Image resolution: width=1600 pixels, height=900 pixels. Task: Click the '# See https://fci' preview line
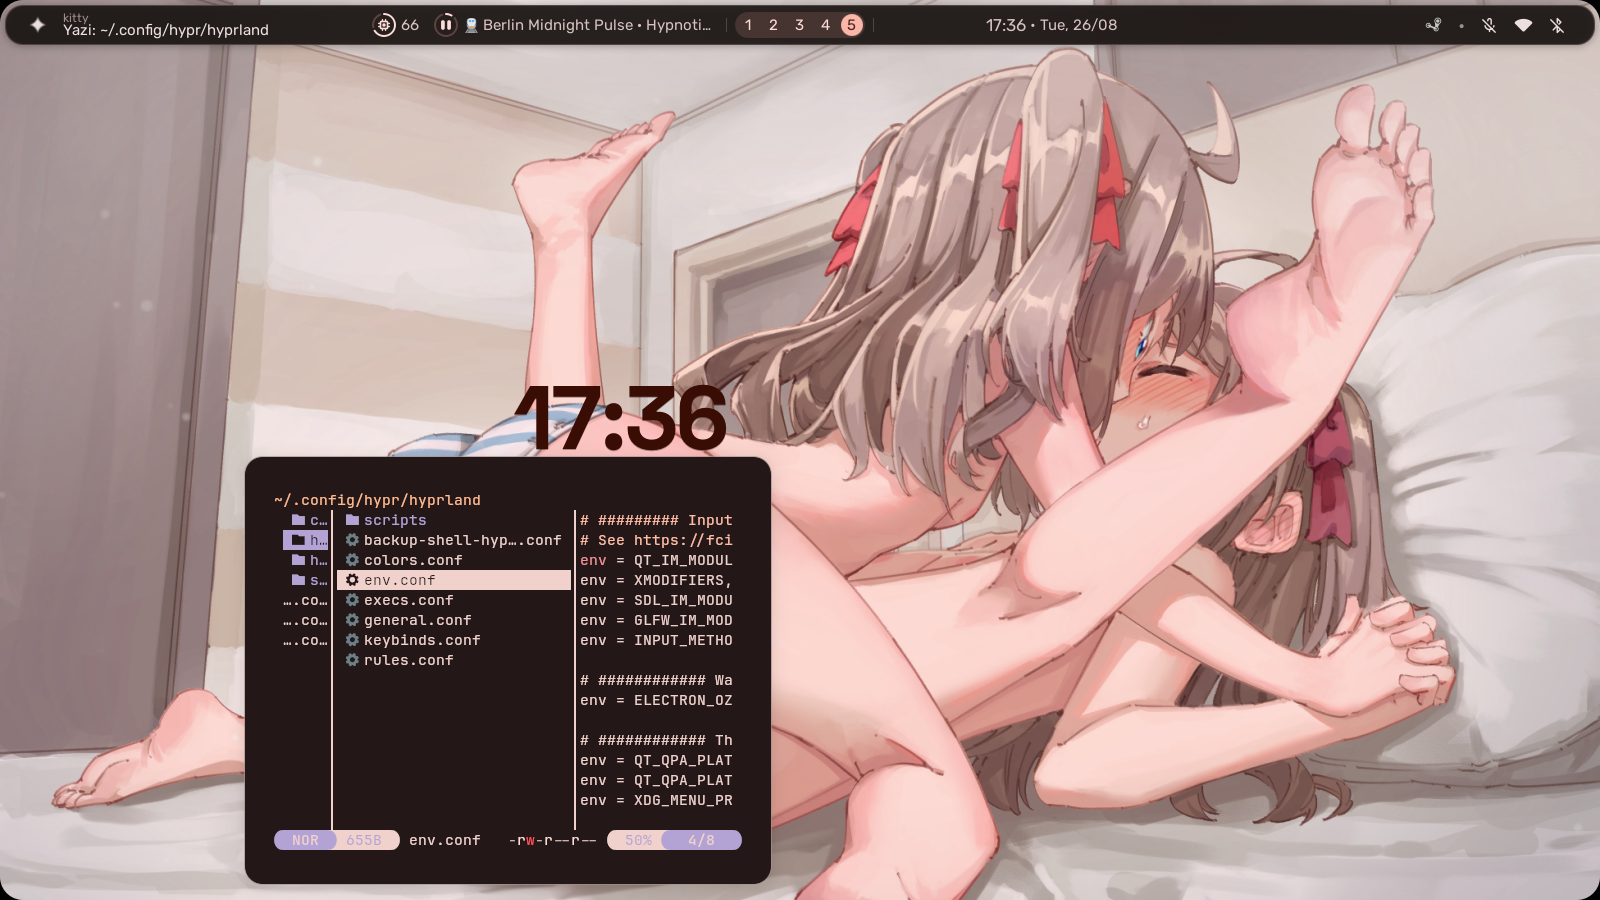pos(656,540)
